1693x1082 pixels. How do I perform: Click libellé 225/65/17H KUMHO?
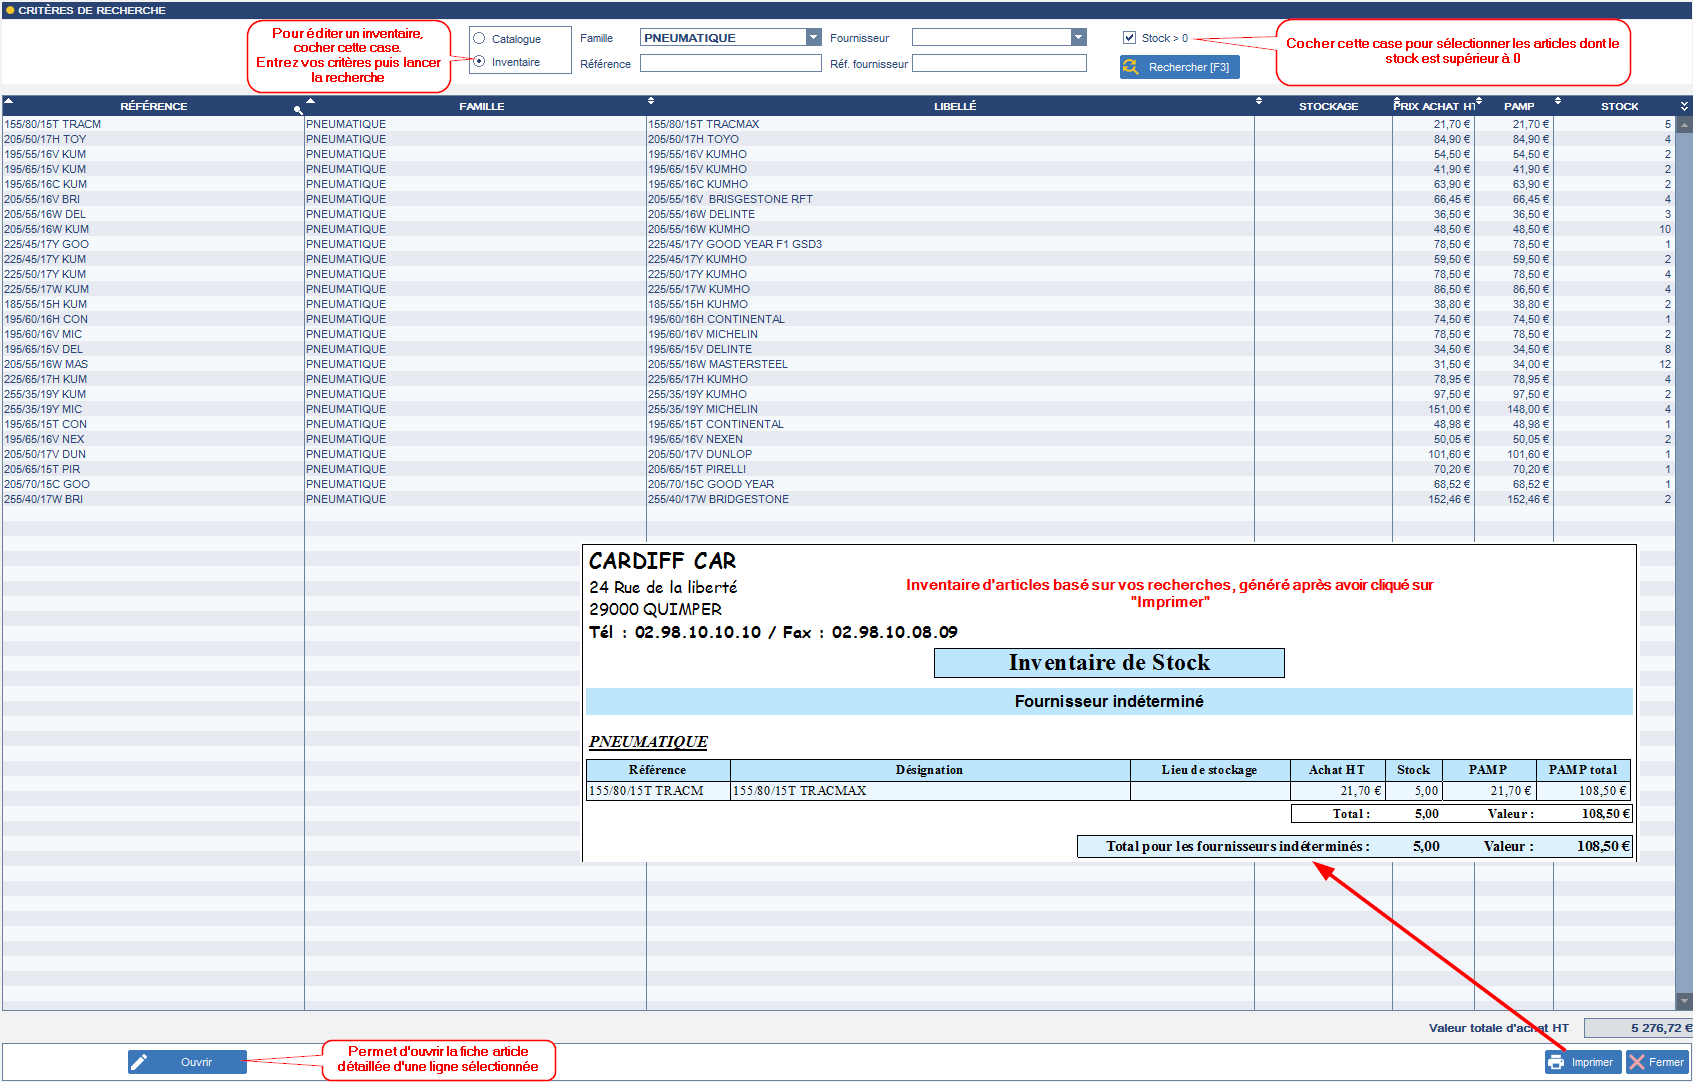pos(698,379)
